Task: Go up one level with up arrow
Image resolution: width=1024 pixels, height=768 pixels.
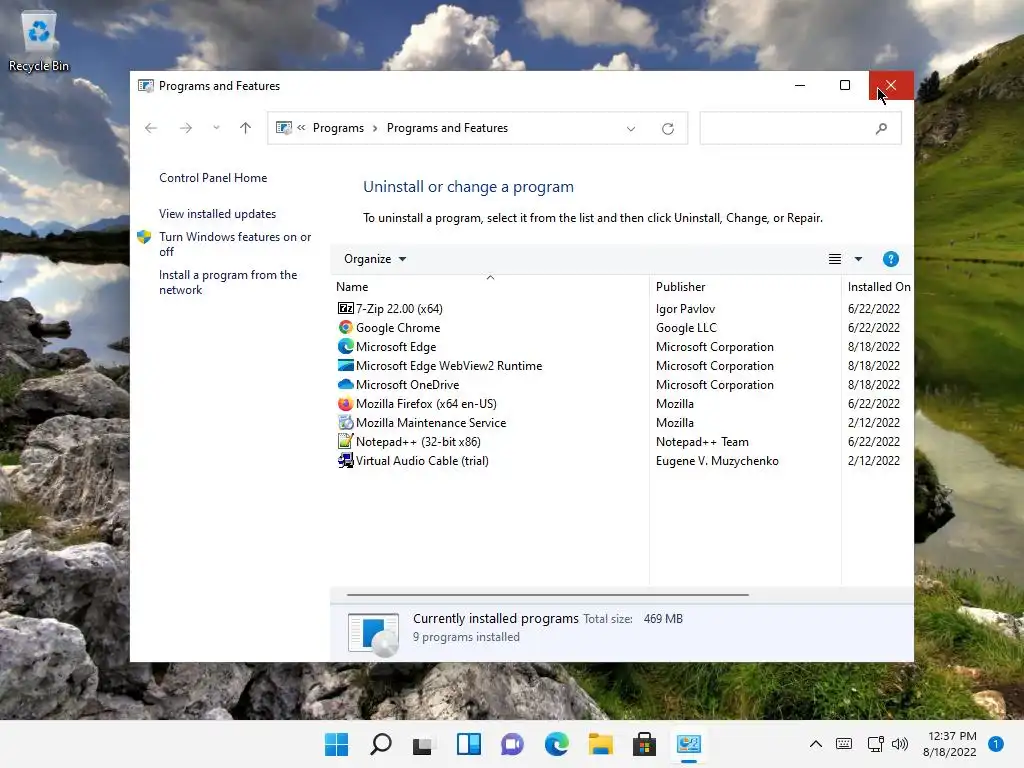Action: 246,128
